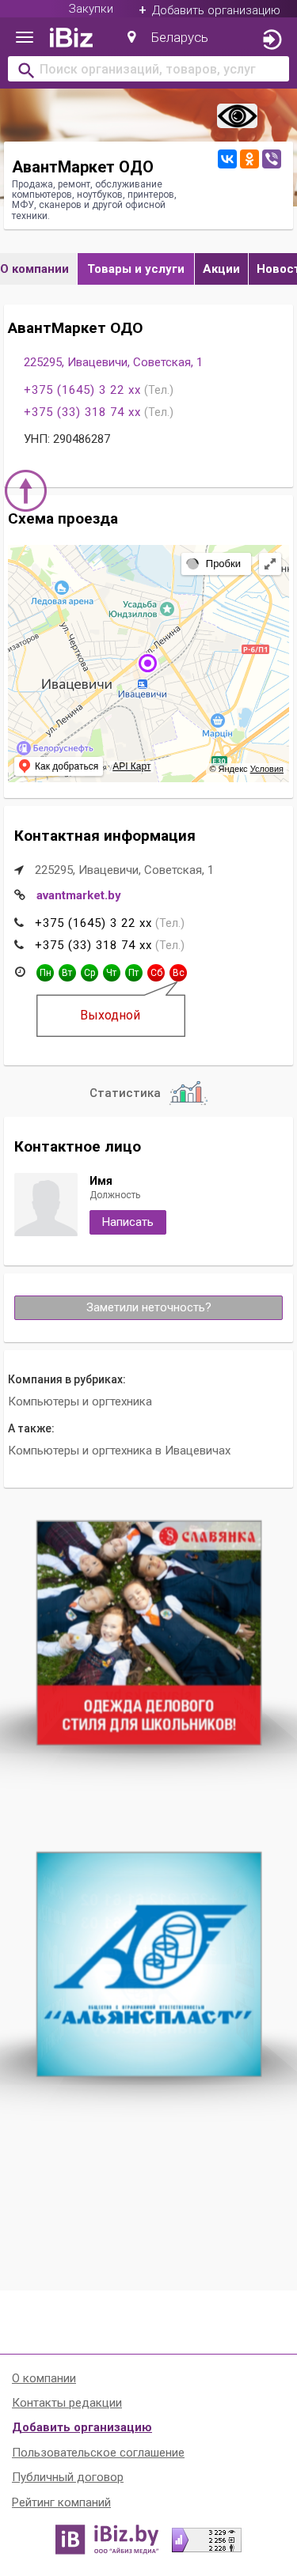The width and height of the screenshot is (297, 2576).
Task: Click the accessibility eye icon
Action: click(237, 116)
